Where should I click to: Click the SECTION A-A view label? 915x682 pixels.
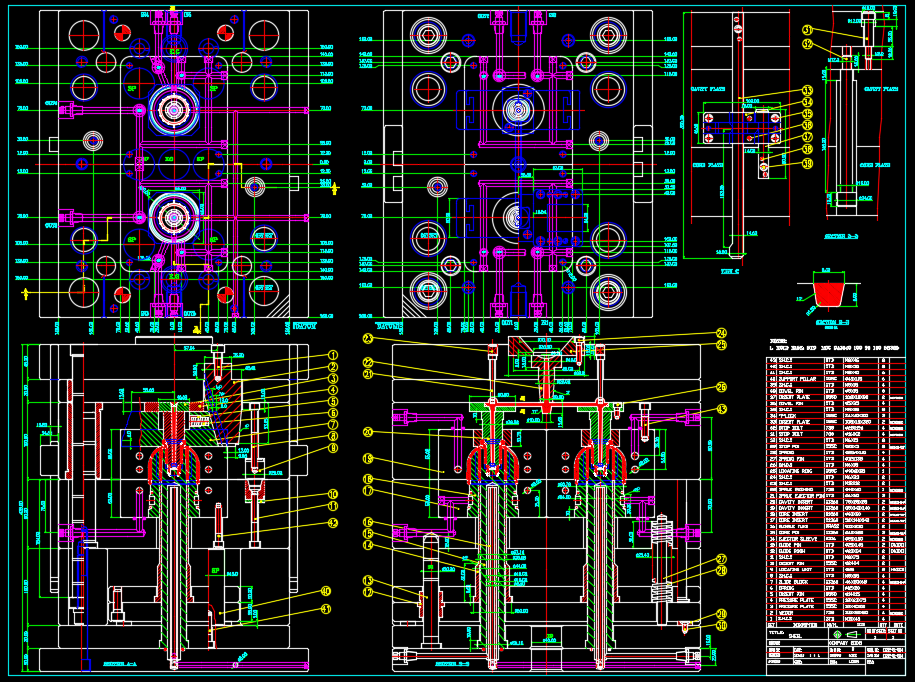pyautogui.click(x=121, y=664)
